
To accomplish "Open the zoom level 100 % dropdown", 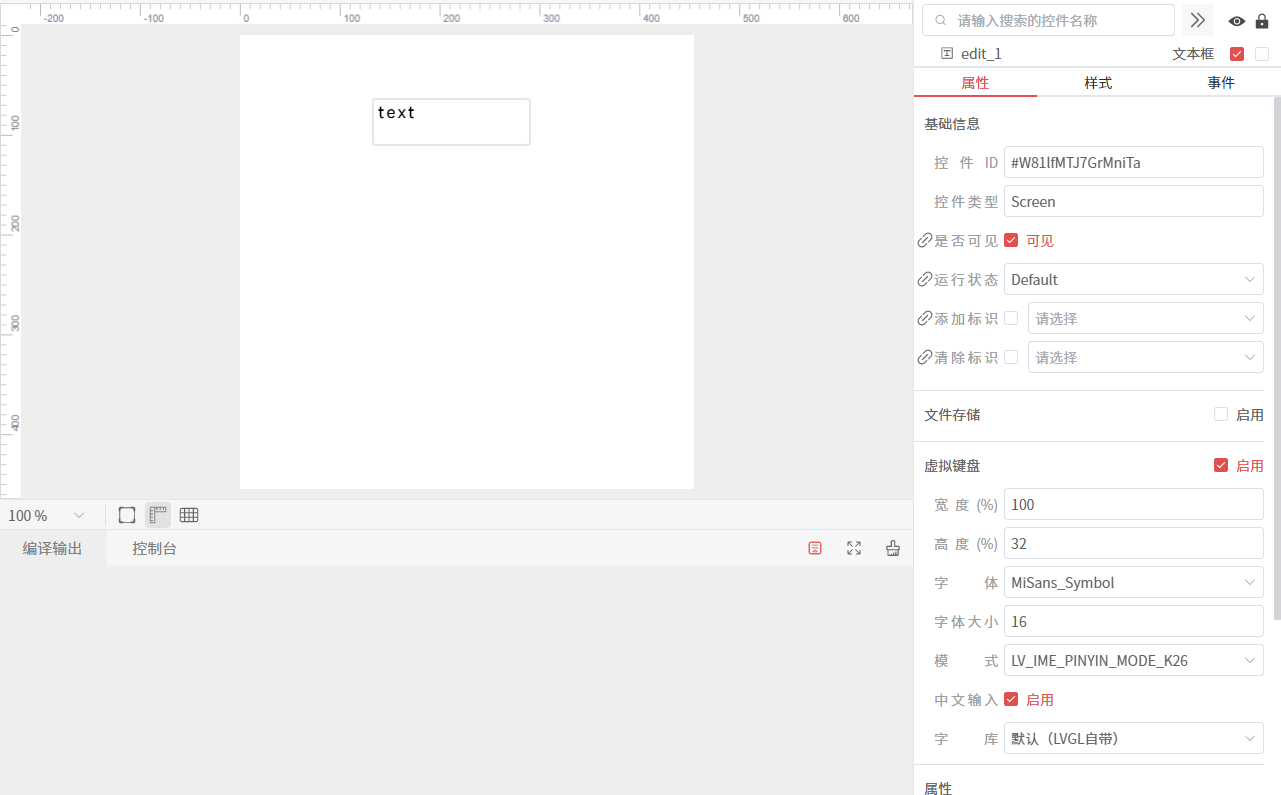I will coord(47,516).
